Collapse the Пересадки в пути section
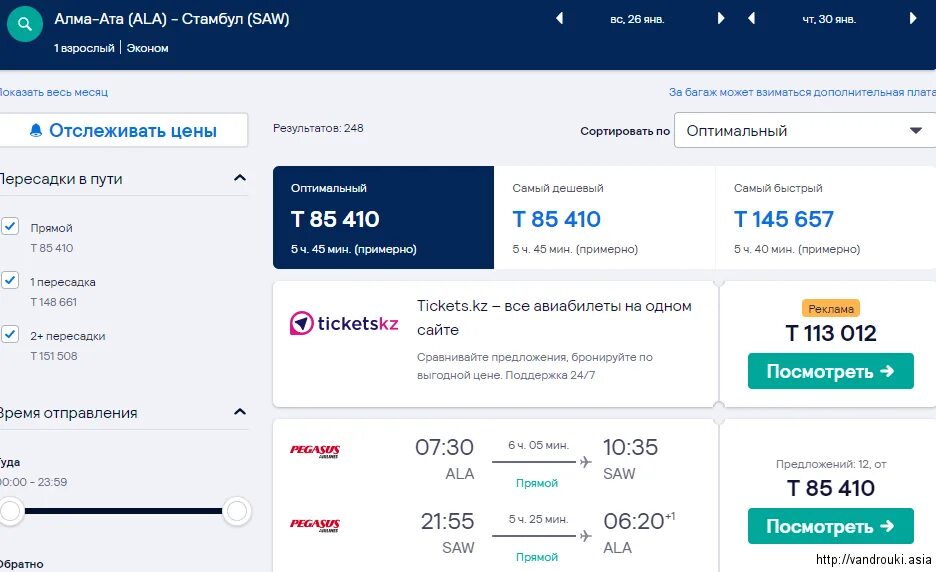Viewport: 936px width, 572px height. [x=240, y=178]
